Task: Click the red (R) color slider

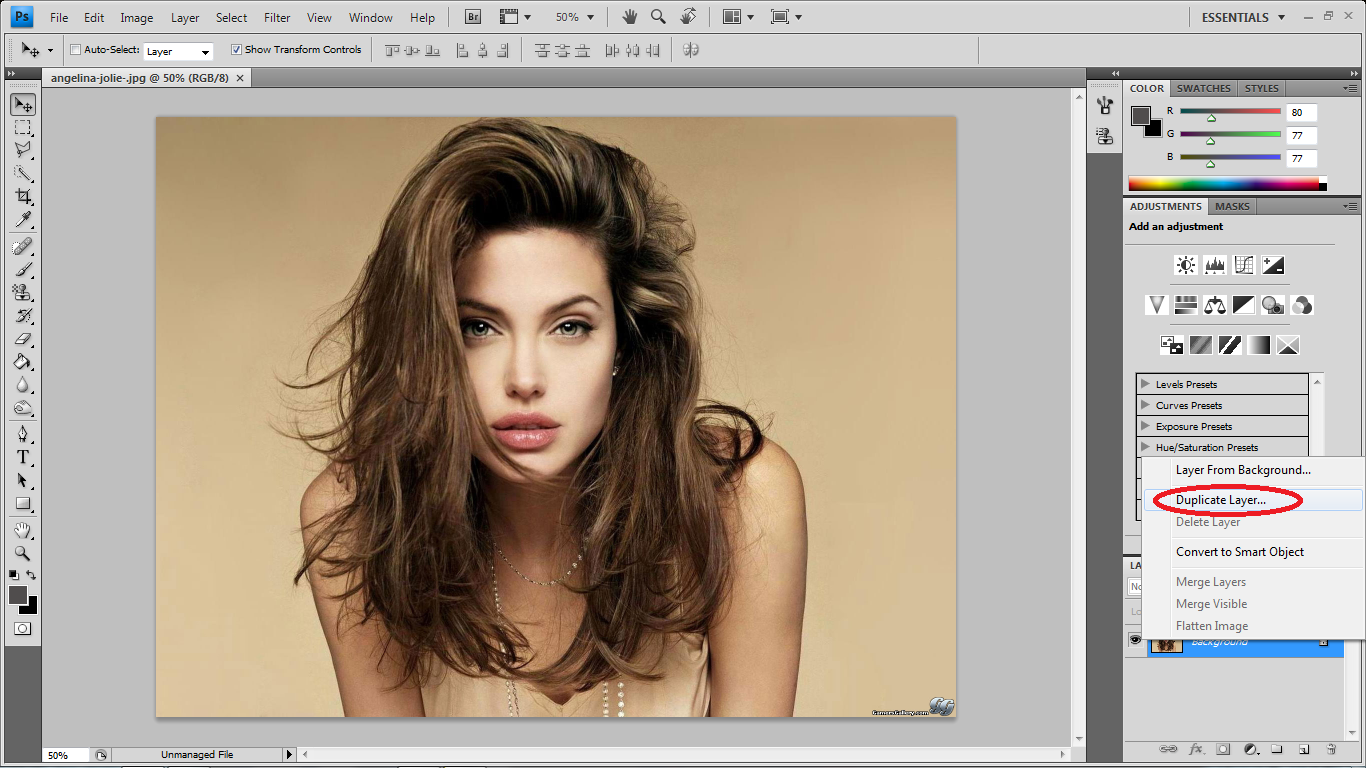Action: tap(1230, 112)
